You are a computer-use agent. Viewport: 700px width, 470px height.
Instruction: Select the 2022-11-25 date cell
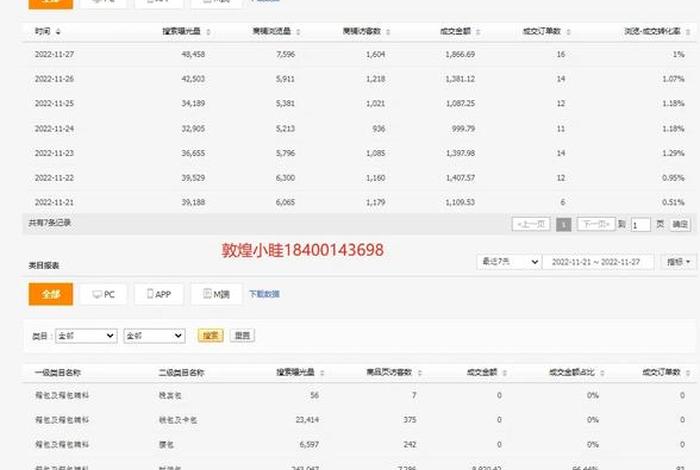54,104
